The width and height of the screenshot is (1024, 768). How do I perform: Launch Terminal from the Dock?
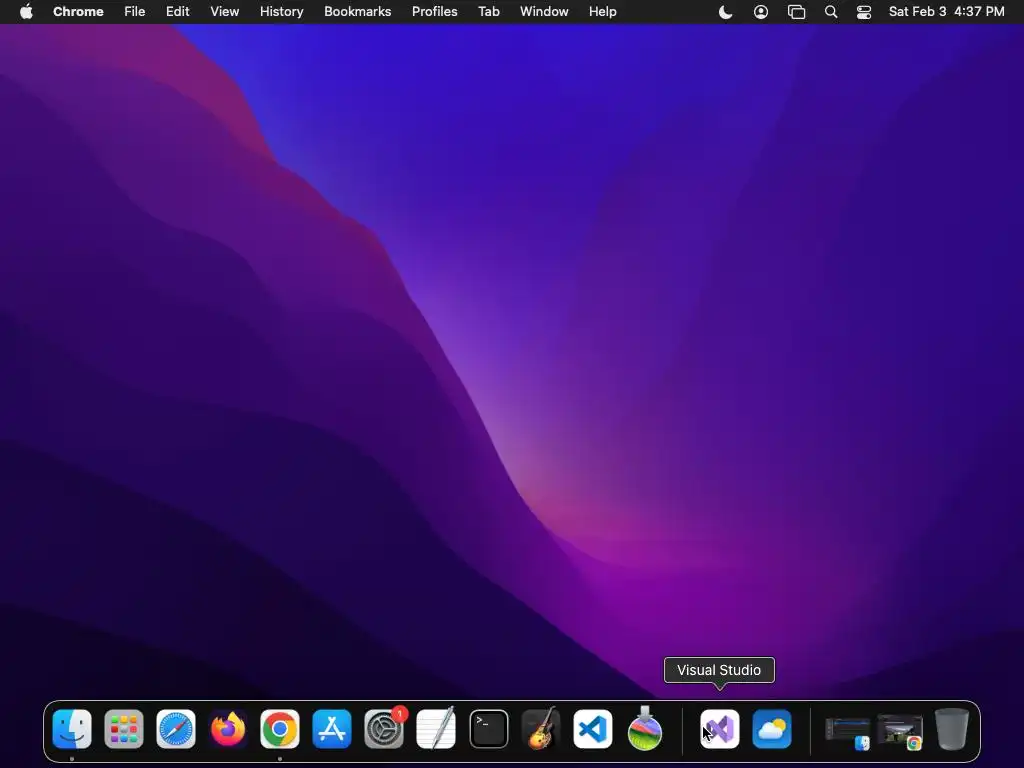click(488, 729)
